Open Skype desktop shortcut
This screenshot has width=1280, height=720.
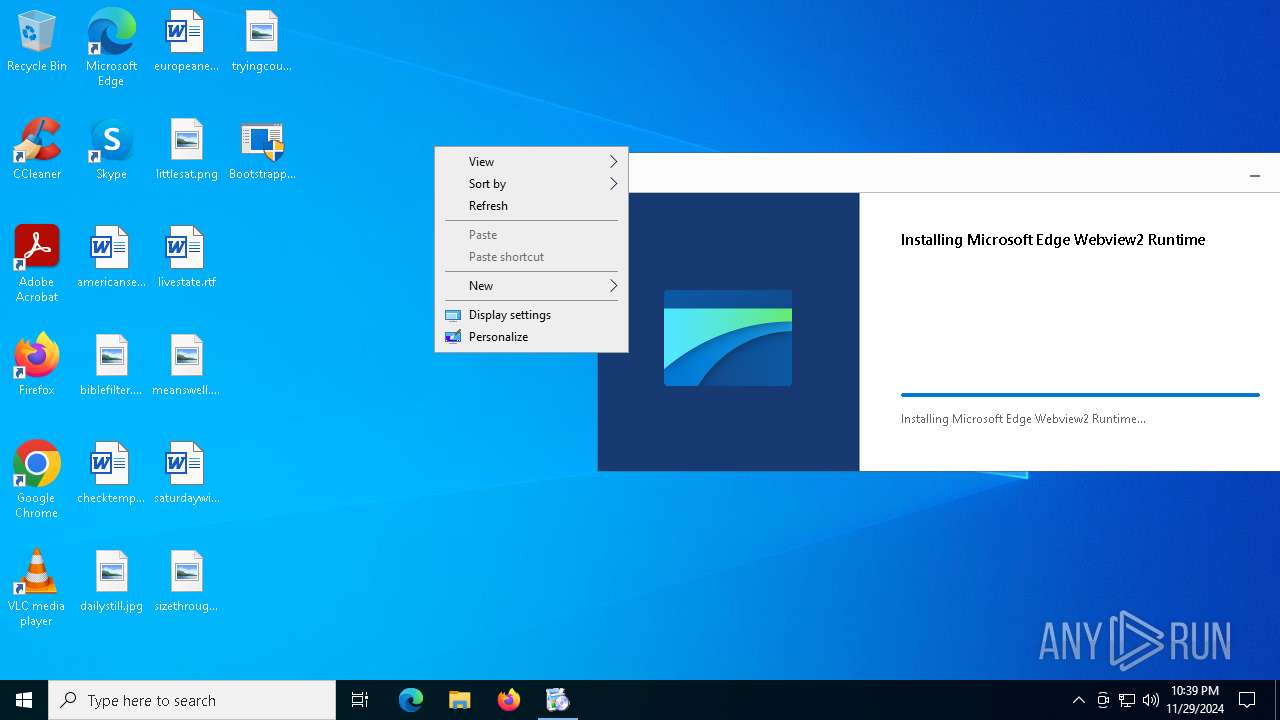[111, 150]
